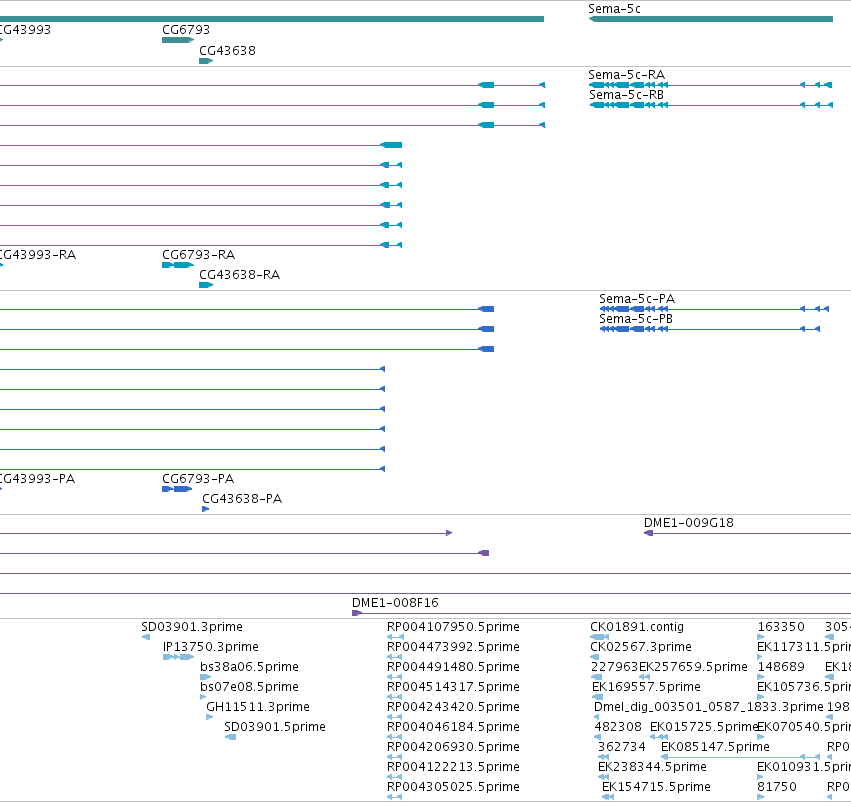Click the 482308 feature label
This screenshot has width=851, height=802.
tap(618, 727)
